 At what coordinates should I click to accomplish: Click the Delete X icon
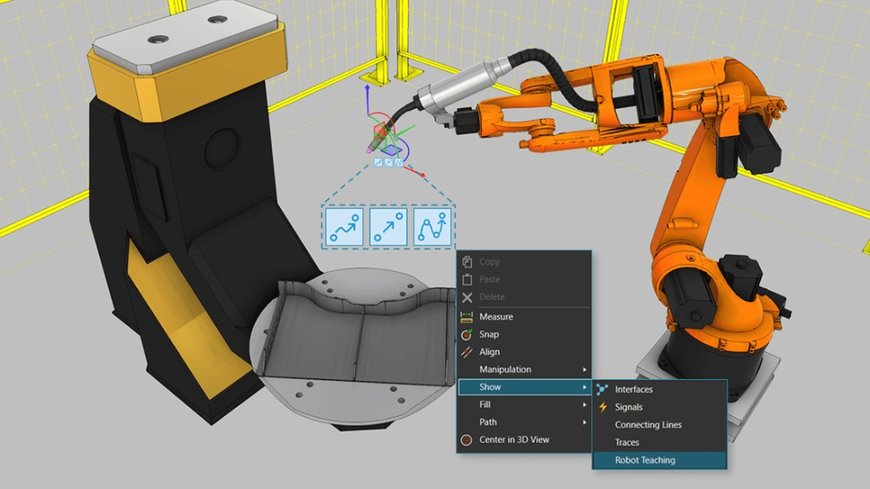coord(467,298)
